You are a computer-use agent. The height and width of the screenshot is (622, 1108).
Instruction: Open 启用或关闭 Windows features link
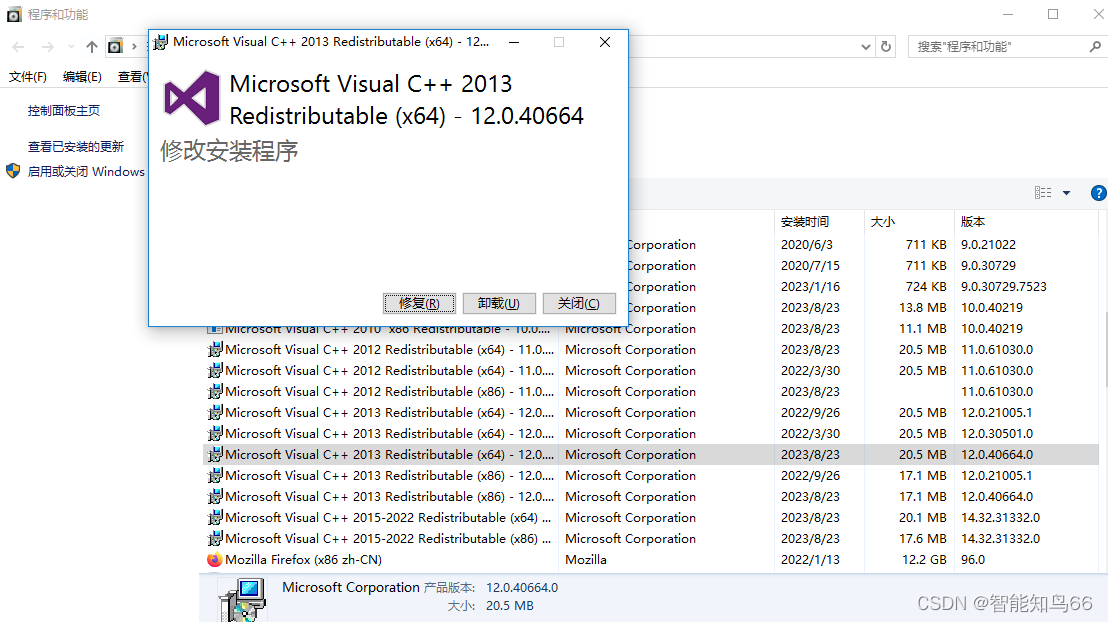coord(86,171)
